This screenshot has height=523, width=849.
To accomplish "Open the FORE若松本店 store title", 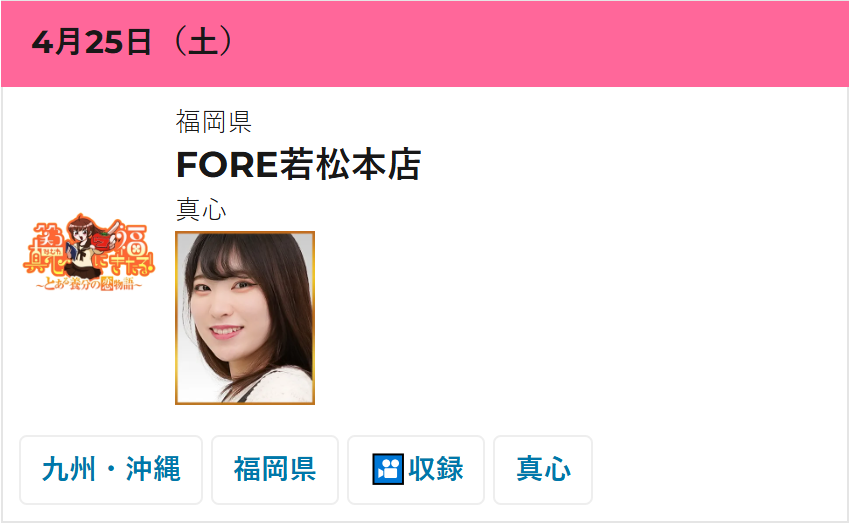I will [298, 165].
